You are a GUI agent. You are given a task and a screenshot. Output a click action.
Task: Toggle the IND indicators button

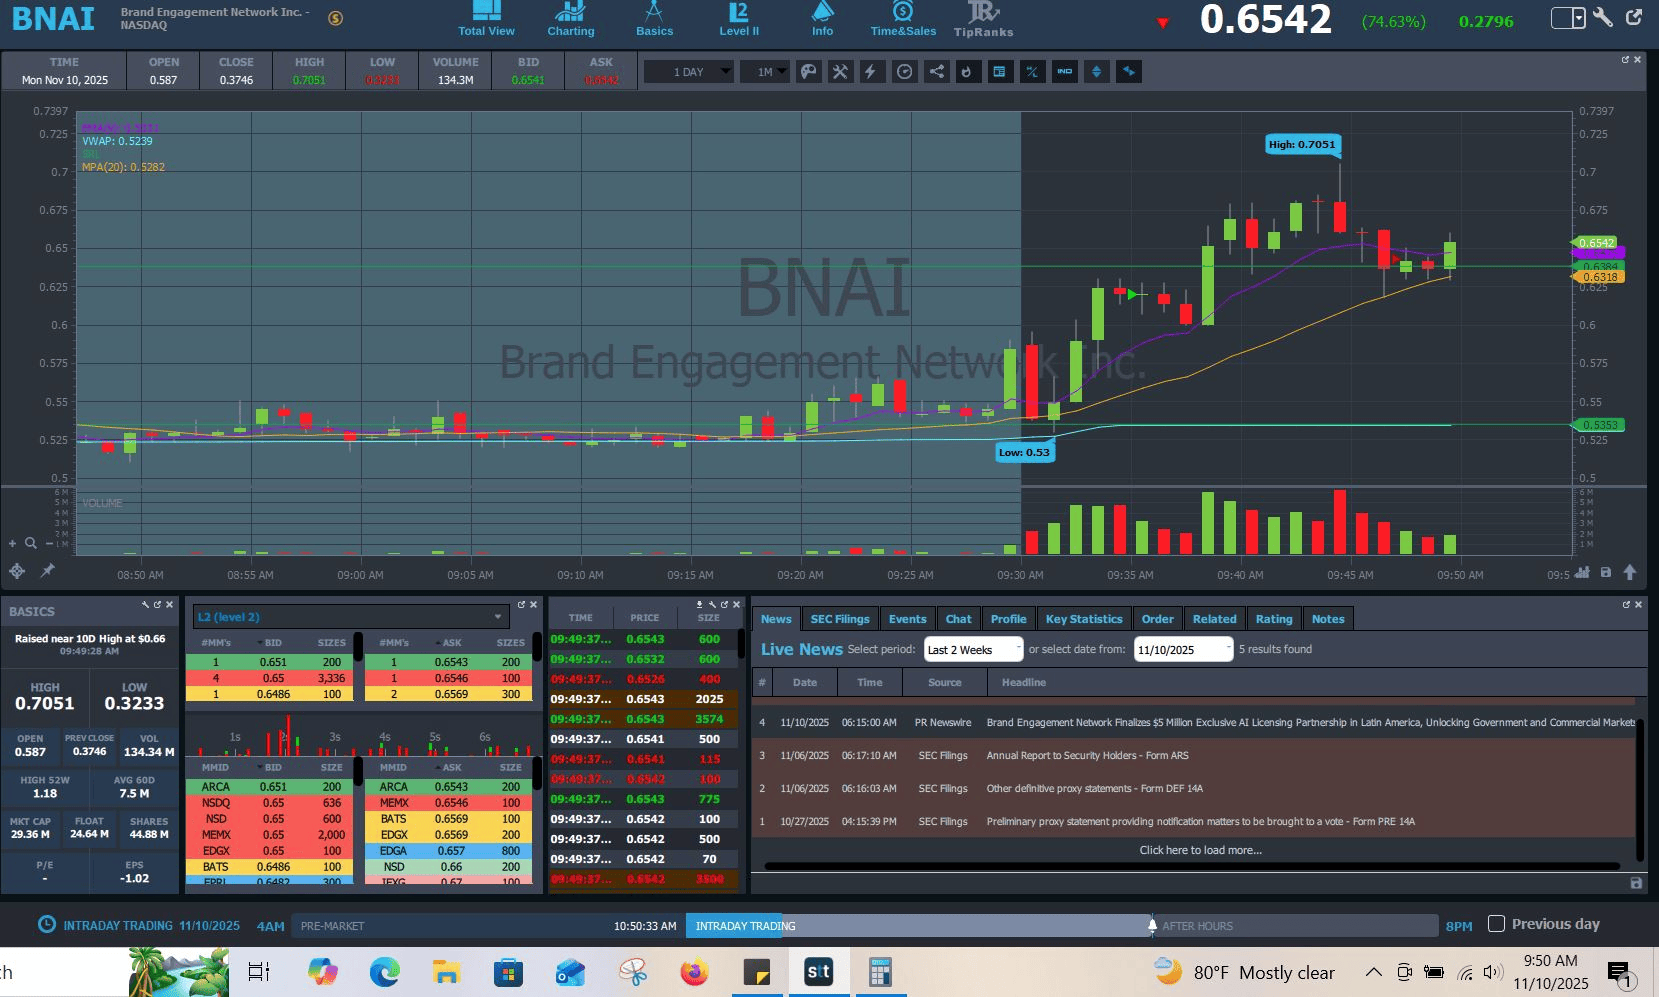(1064, 72)
